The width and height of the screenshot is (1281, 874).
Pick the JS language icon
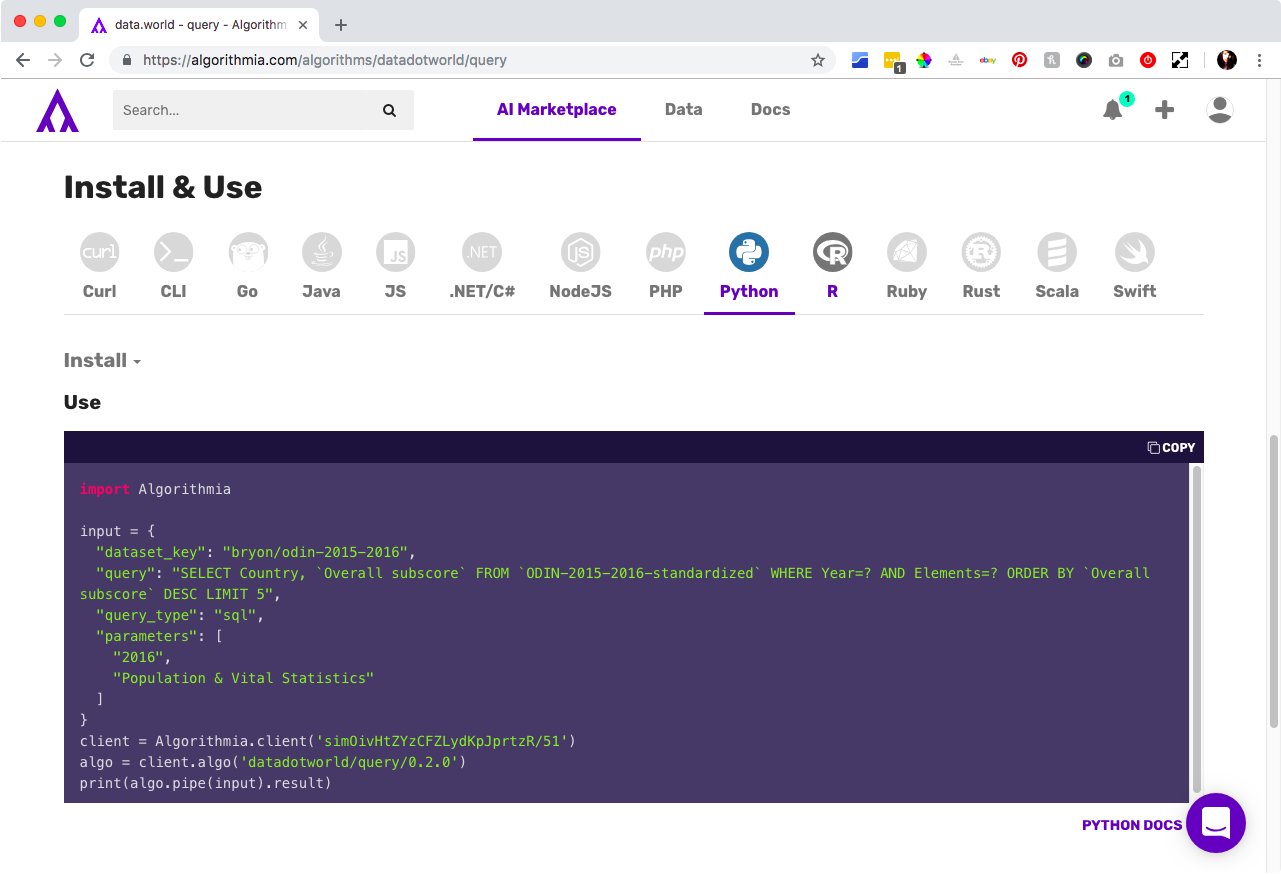[395, 252]
